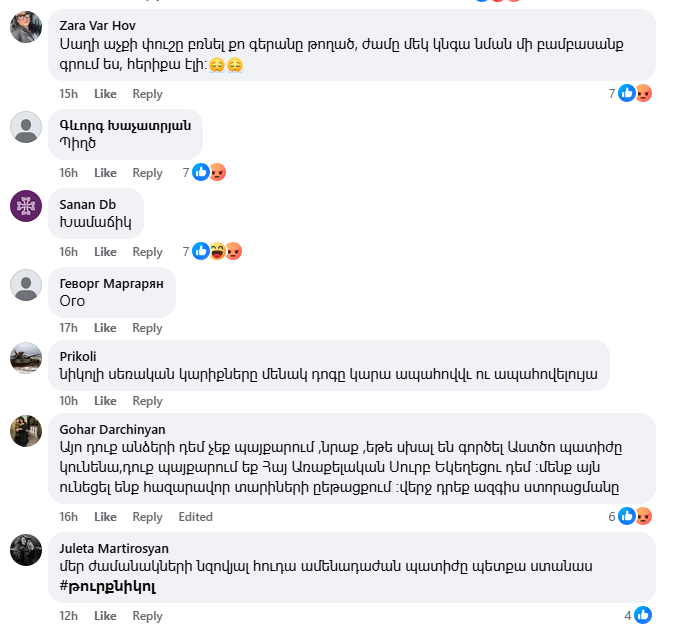The image size is (673, 627).
Task: Click the angry reaction on Zara Var Hov's comment
Action: [643, 93]
